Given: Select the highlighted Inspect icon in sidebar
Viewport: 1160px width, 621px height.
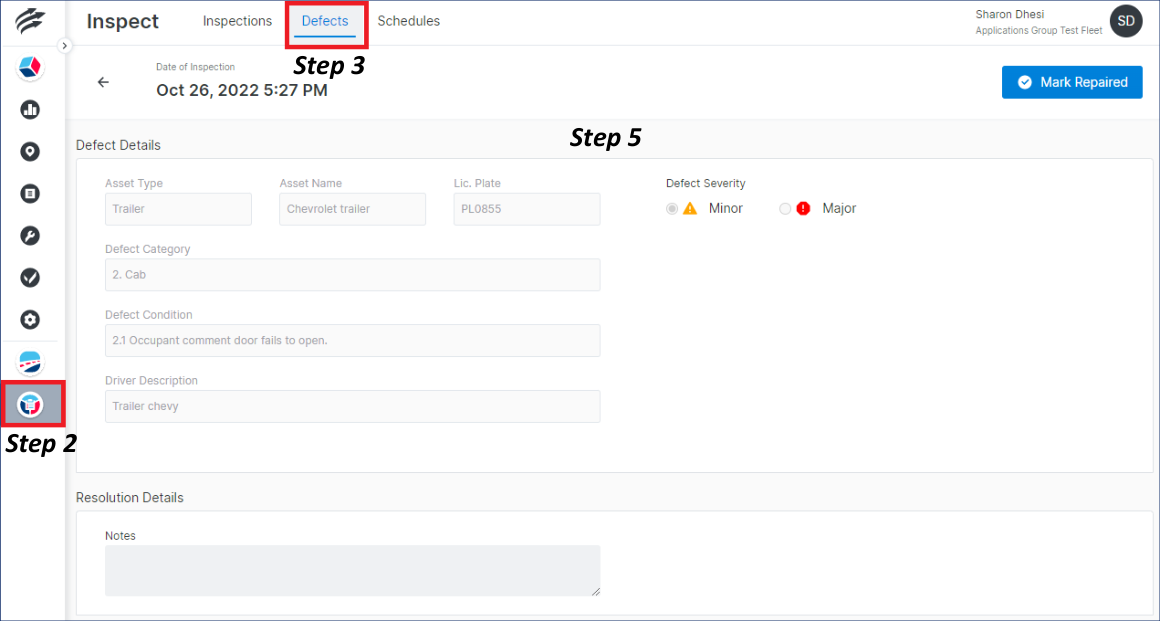Looking at the screenshot, I should tap(29, 404).
